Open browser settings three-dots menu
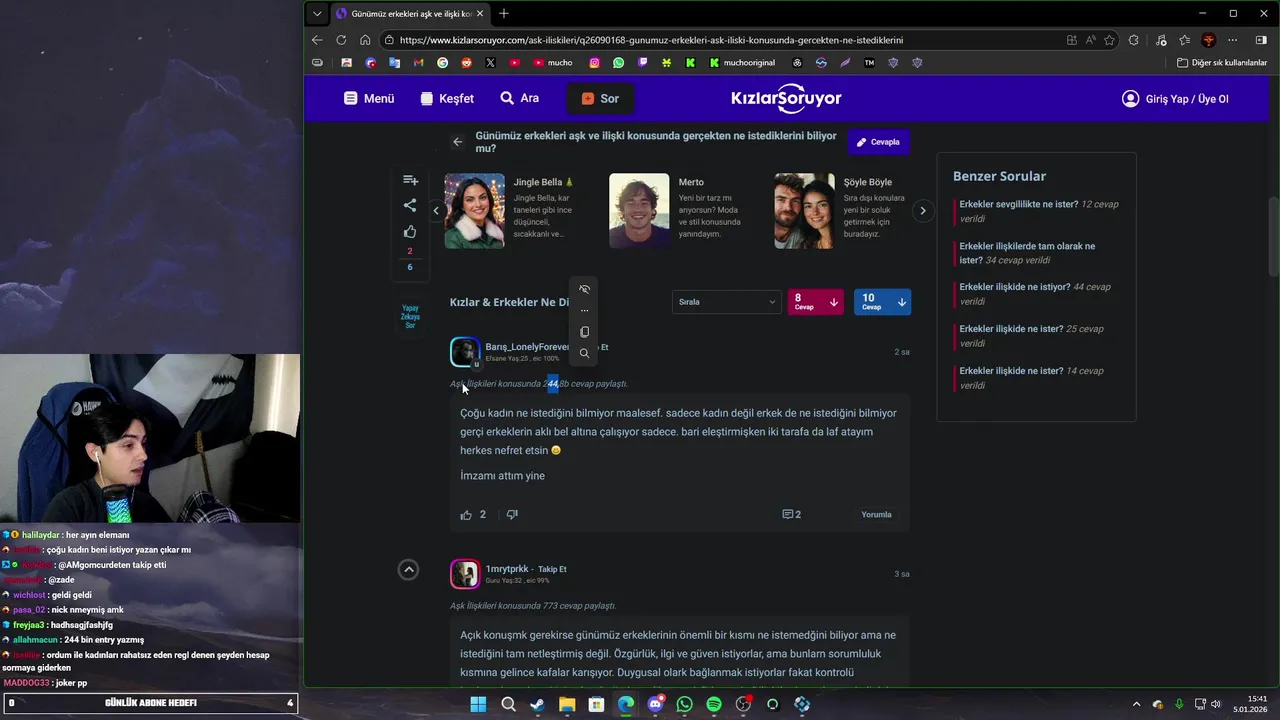The image size is (1280, 720). (x=1233, y=40)
